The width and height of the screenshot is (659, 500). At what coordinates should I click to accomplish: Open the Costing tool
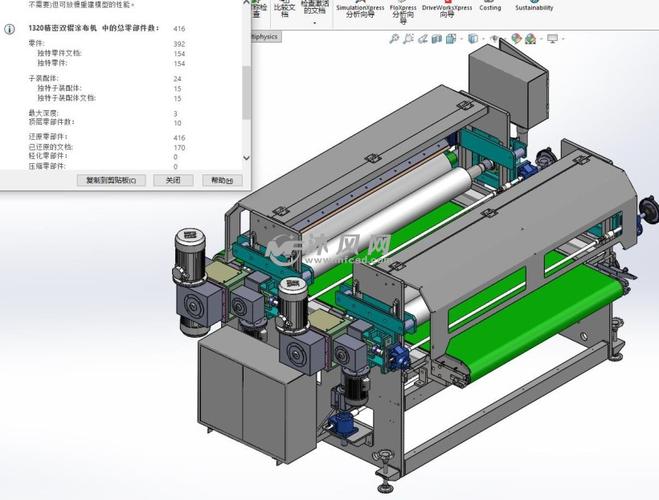click(x=490, y=7)
